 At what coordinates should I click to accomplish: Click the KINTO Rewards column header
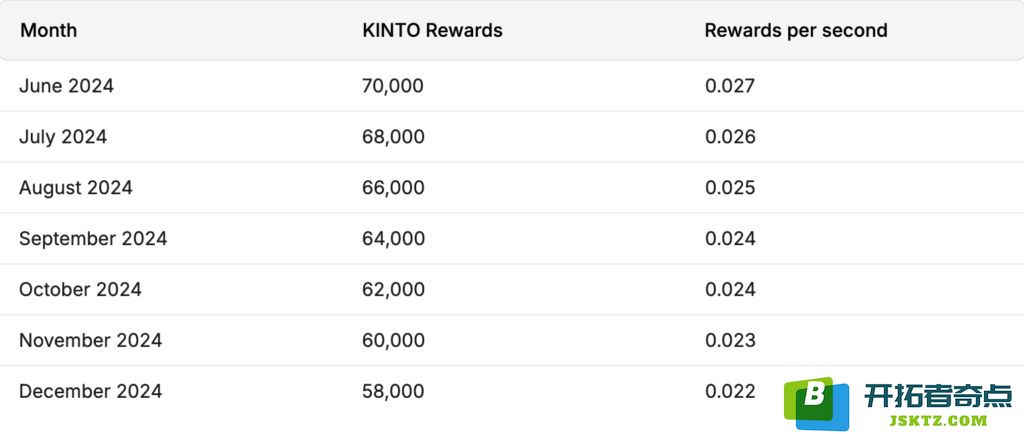click(x=432, y=30)
